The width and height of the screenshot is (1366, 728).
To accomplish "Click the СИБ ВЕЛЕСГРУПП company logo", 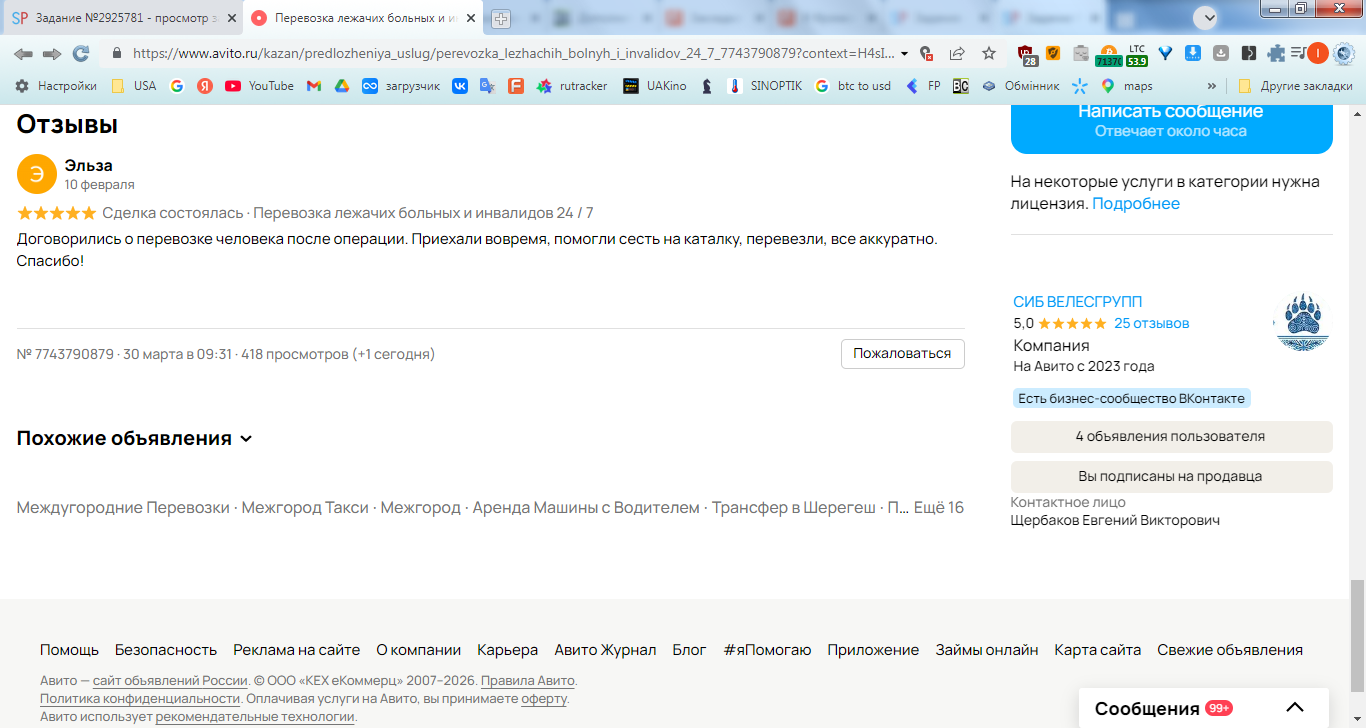I will [1302, 322].
